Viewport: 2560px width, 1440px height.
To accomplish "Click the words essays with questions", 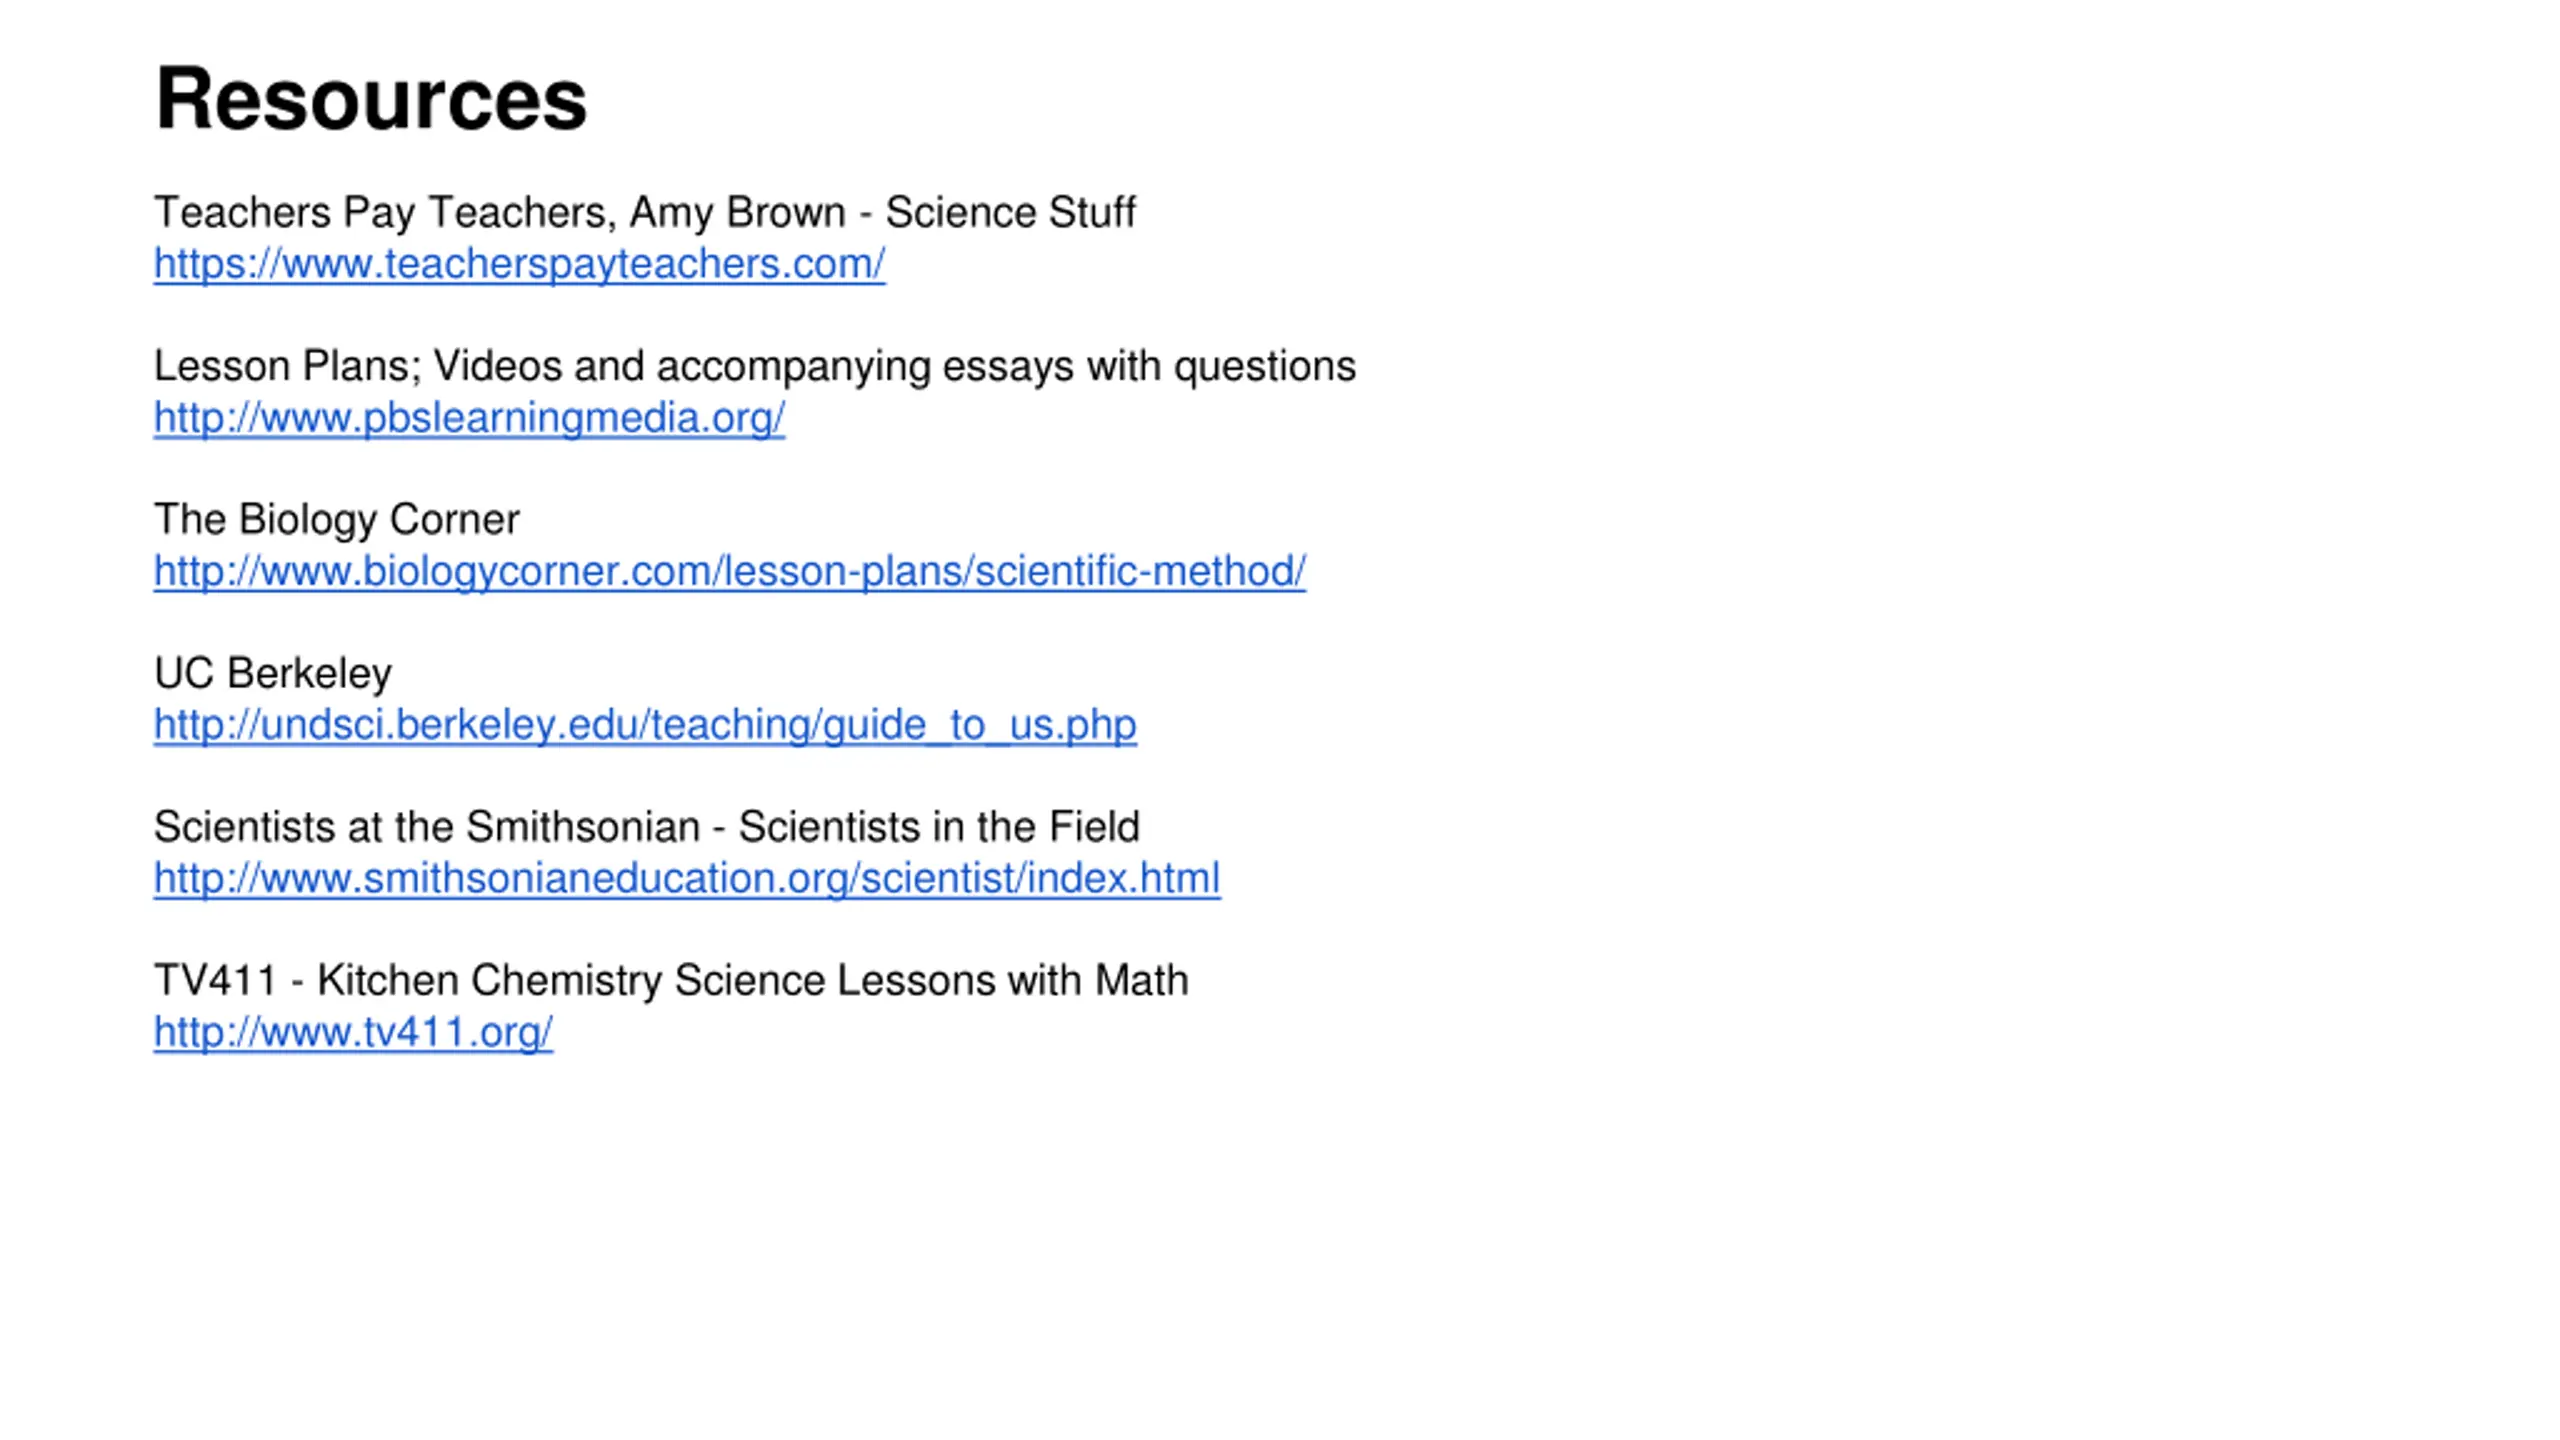I will click(x=1149, y=367).
